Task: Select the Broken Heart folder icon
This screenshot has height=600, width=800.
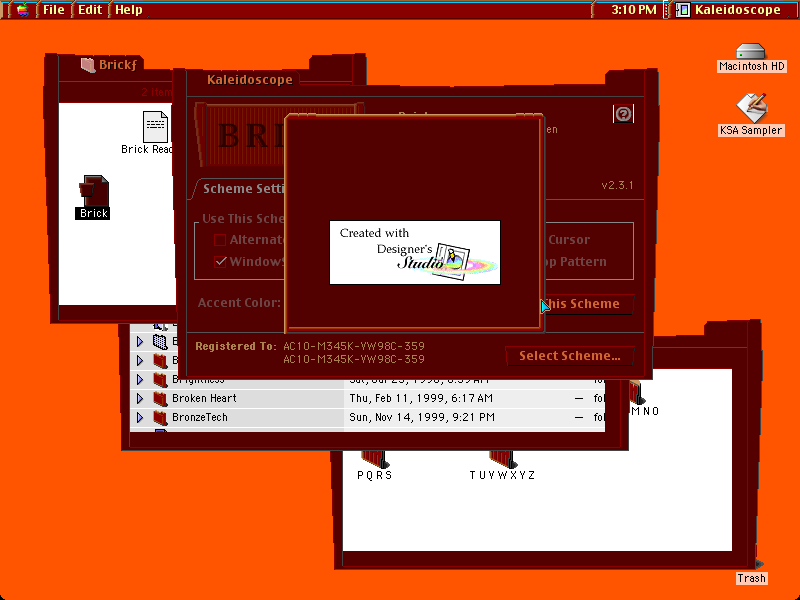Action: point(160,398)
